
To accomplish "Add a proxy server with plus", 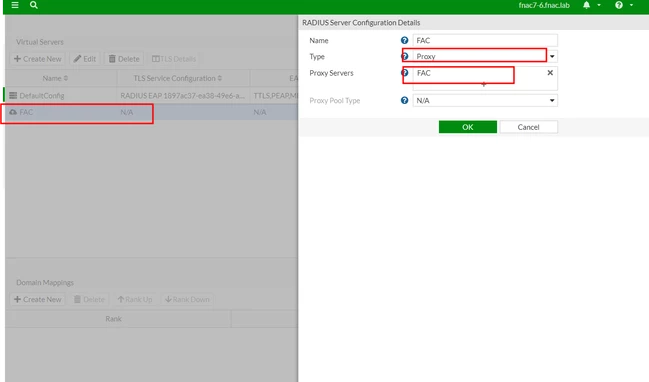I will point(483,84).
